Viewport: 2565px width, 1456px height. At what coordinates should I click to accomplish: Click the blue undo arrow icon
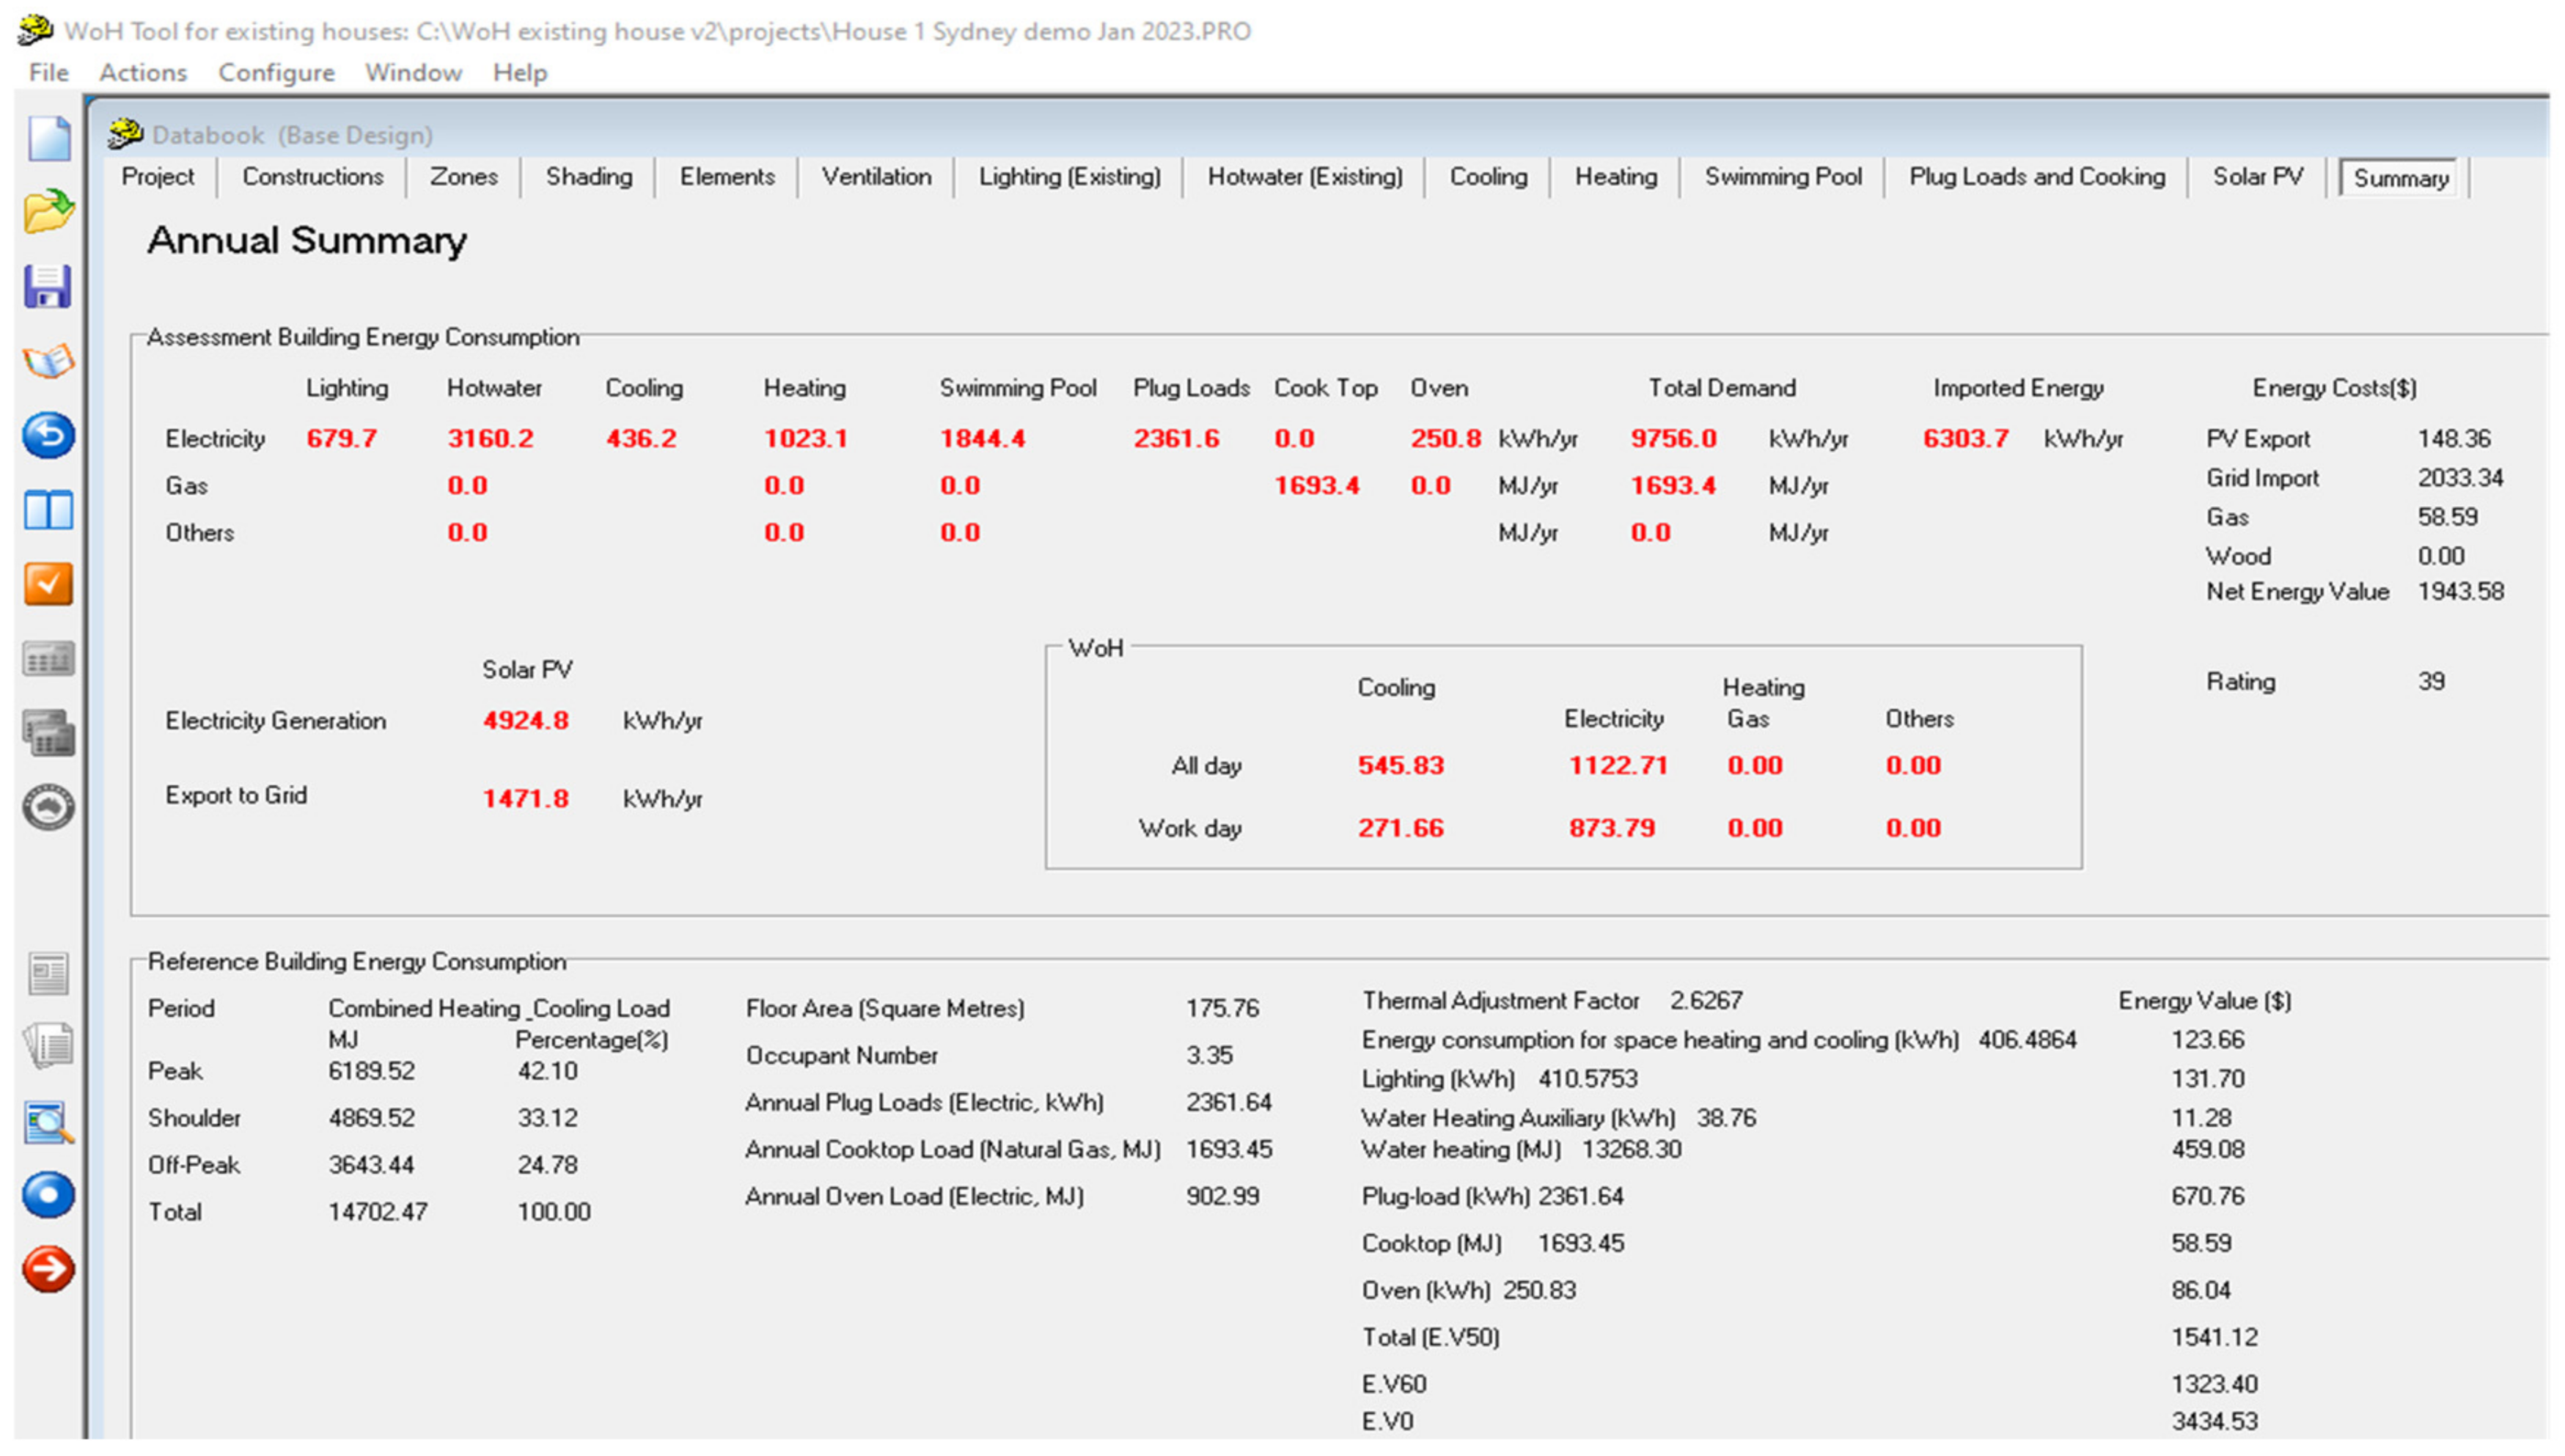[48, 435]
